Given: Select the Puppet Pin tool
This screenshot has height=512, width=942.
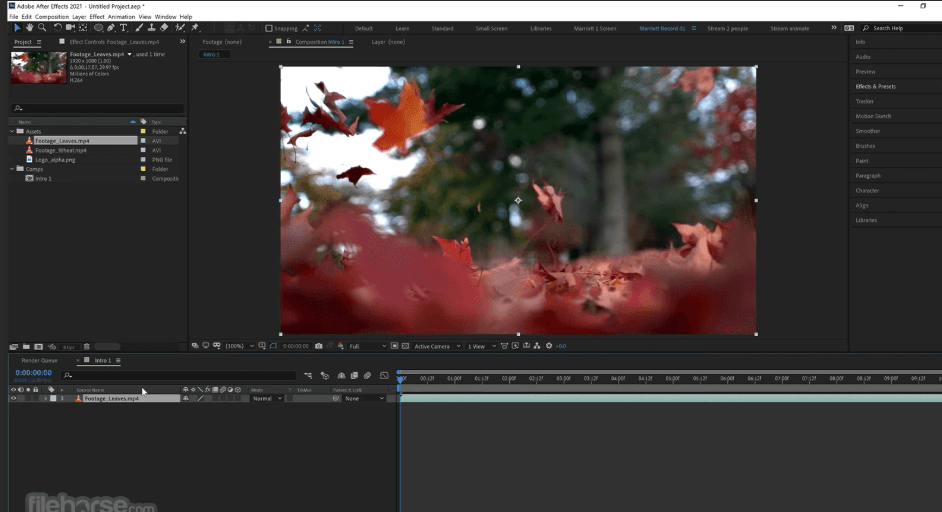Looking at the screenshot, I should [x=195, y=28].
